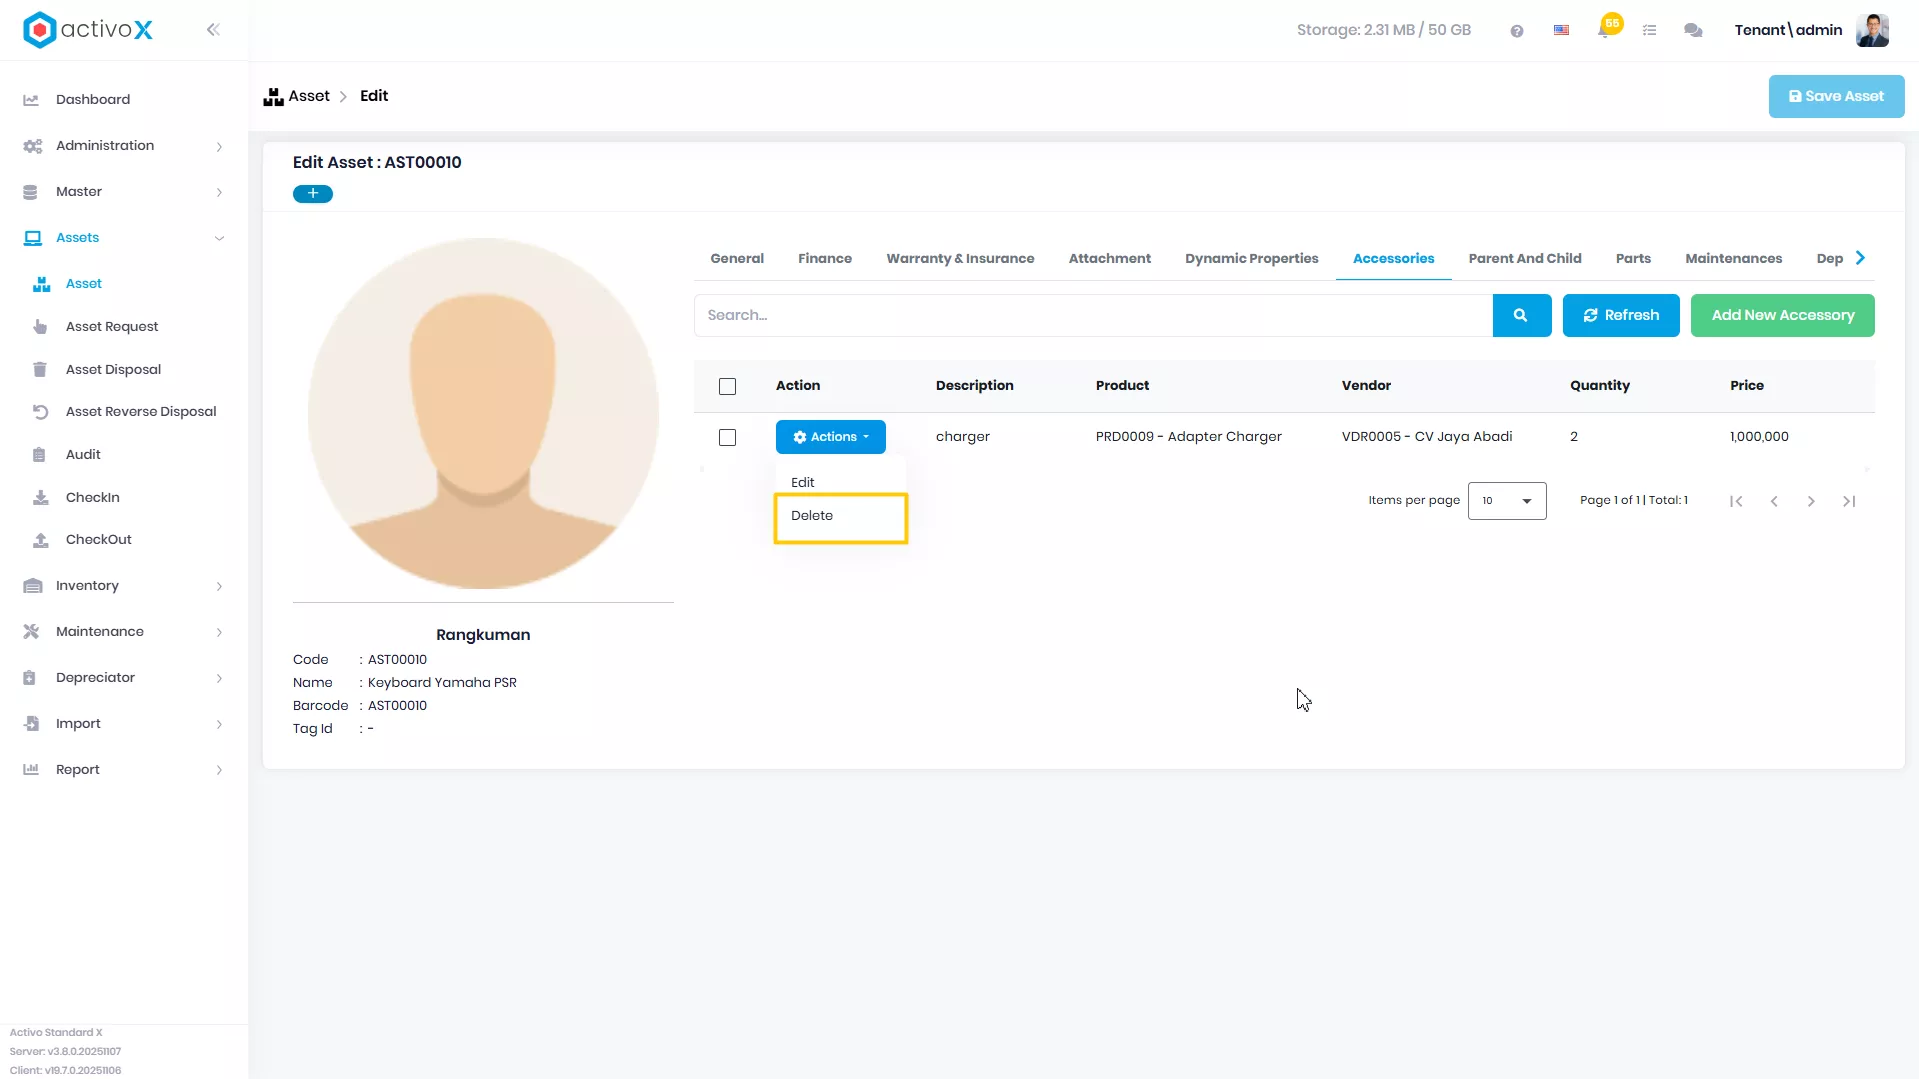Click Tenant\admin user name
This screenshot has height=1079, width=1919.
click(1788, 30)
